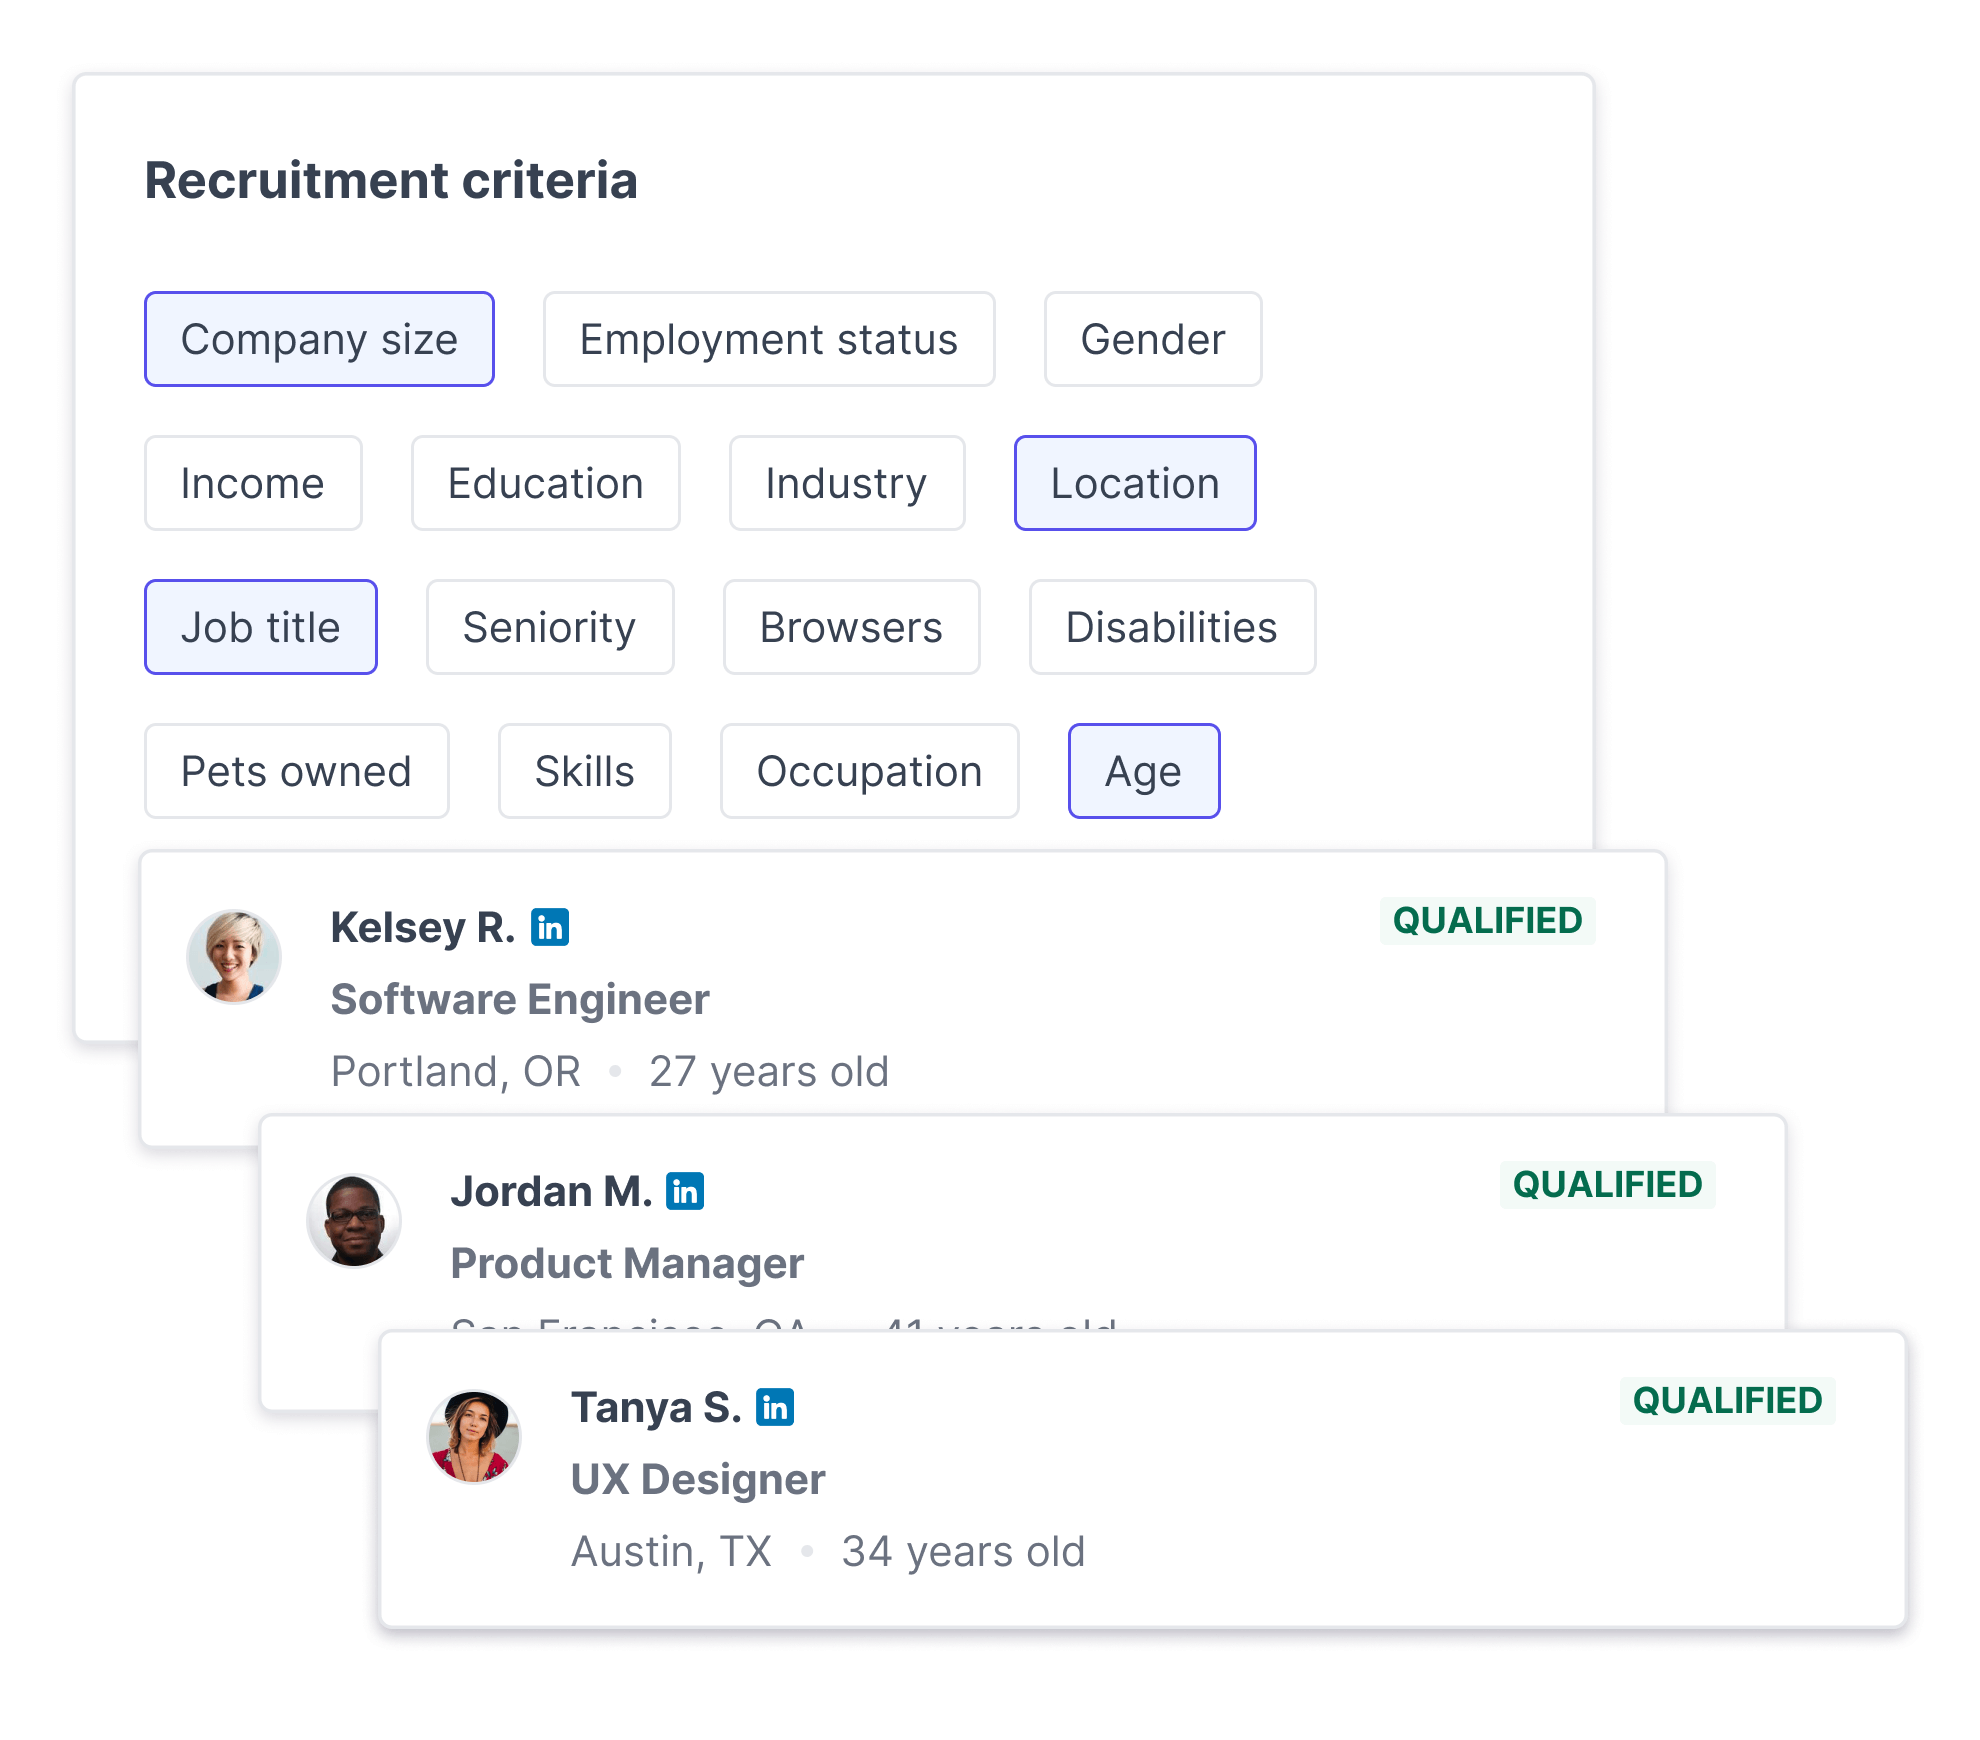Disable the Job title criterion
The image size is (1980, 1740).
(261, 627)
